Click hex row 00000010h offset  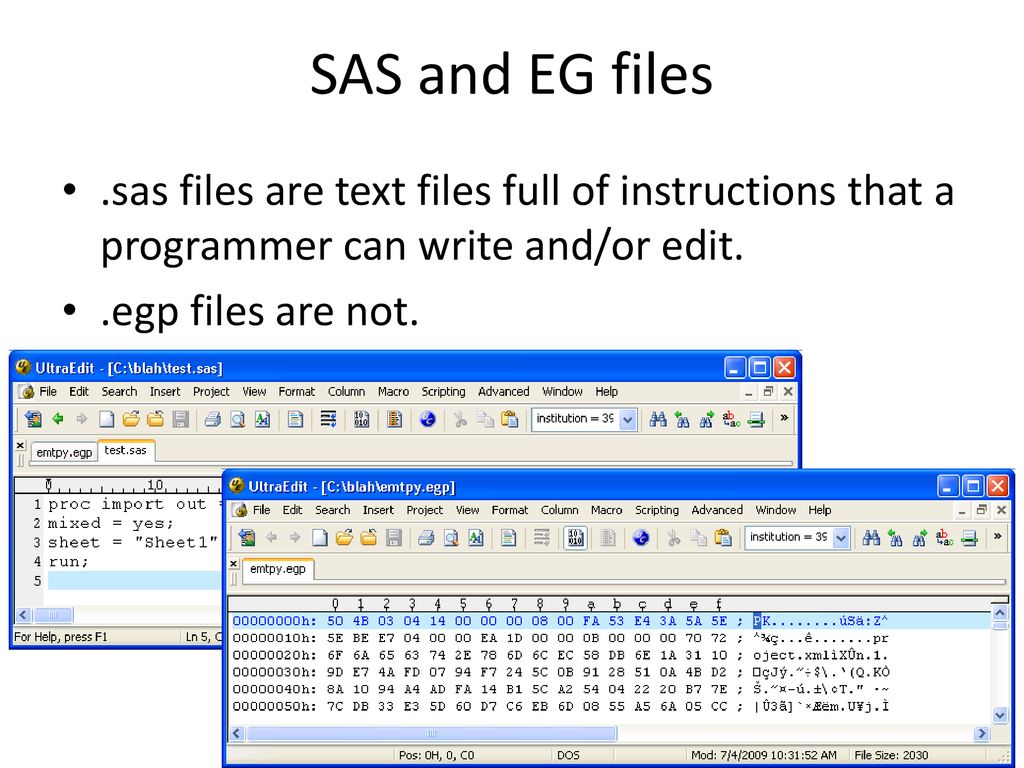pos(274,638)
